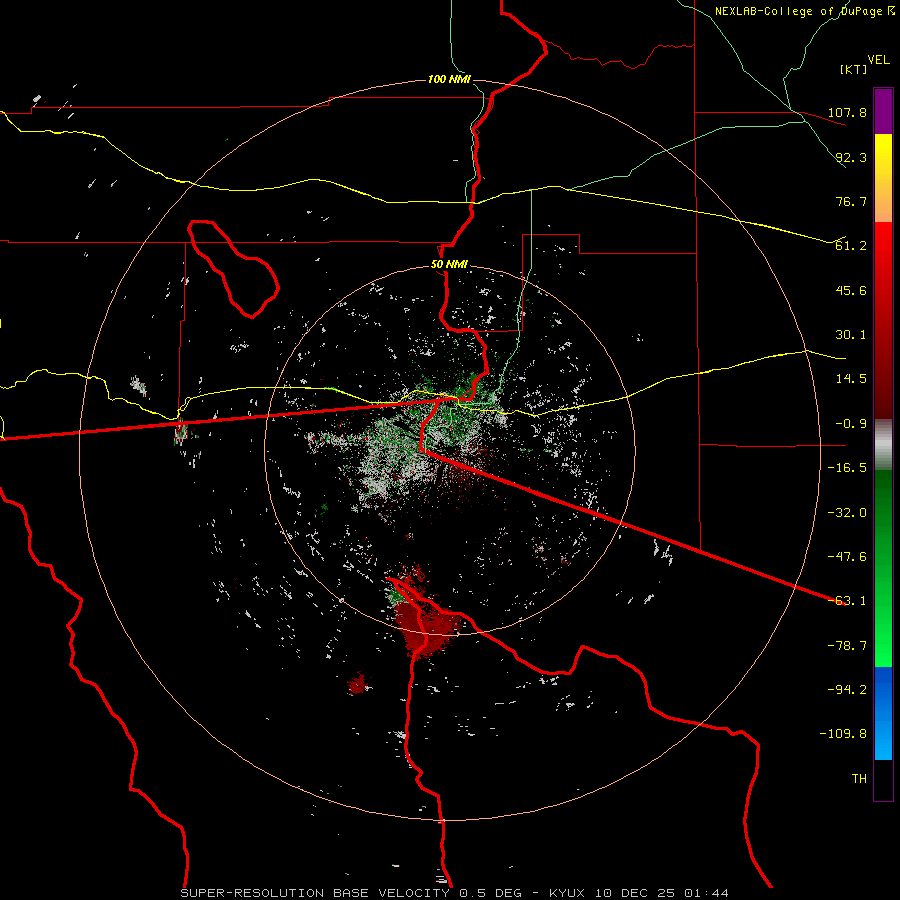Click SUPER-RESOLUTION BASE VELOCITY caption text
This screenshot has height=900, width=900.
click(x=315, y=893)
